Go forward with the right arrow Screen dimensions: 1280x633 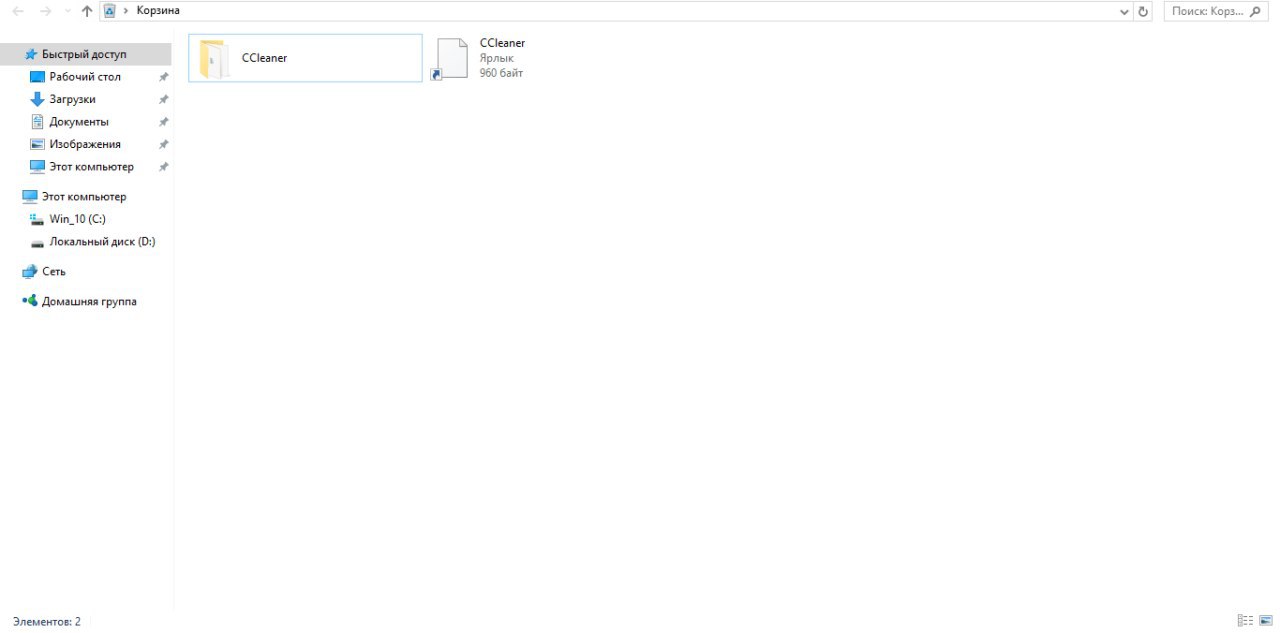[x=45, y=11]
